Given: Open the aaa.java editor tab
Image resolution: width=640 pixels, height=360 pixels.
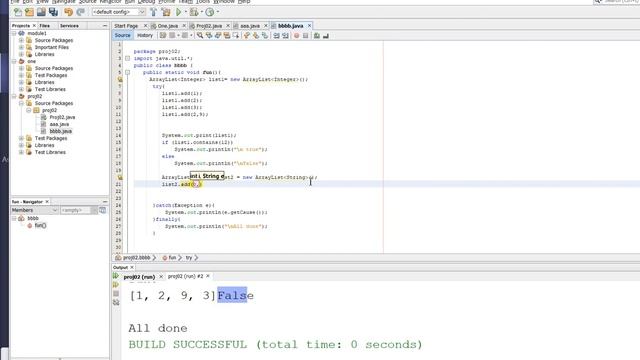Looking at the screenshot, I should point(250,26).
